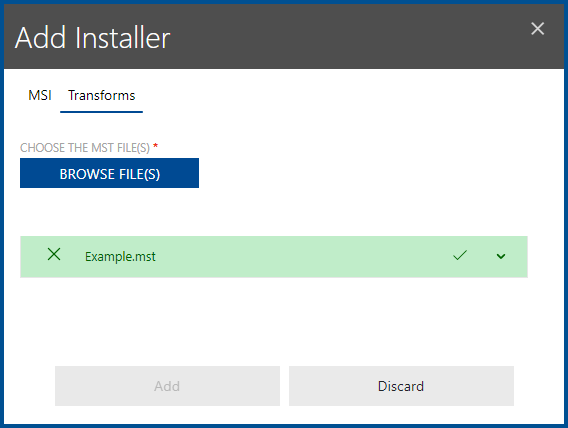Screen dimensions: 568x428
Task: Click the CHOOSE THE MST FILE(S) label
Action: tap(85, 148)
